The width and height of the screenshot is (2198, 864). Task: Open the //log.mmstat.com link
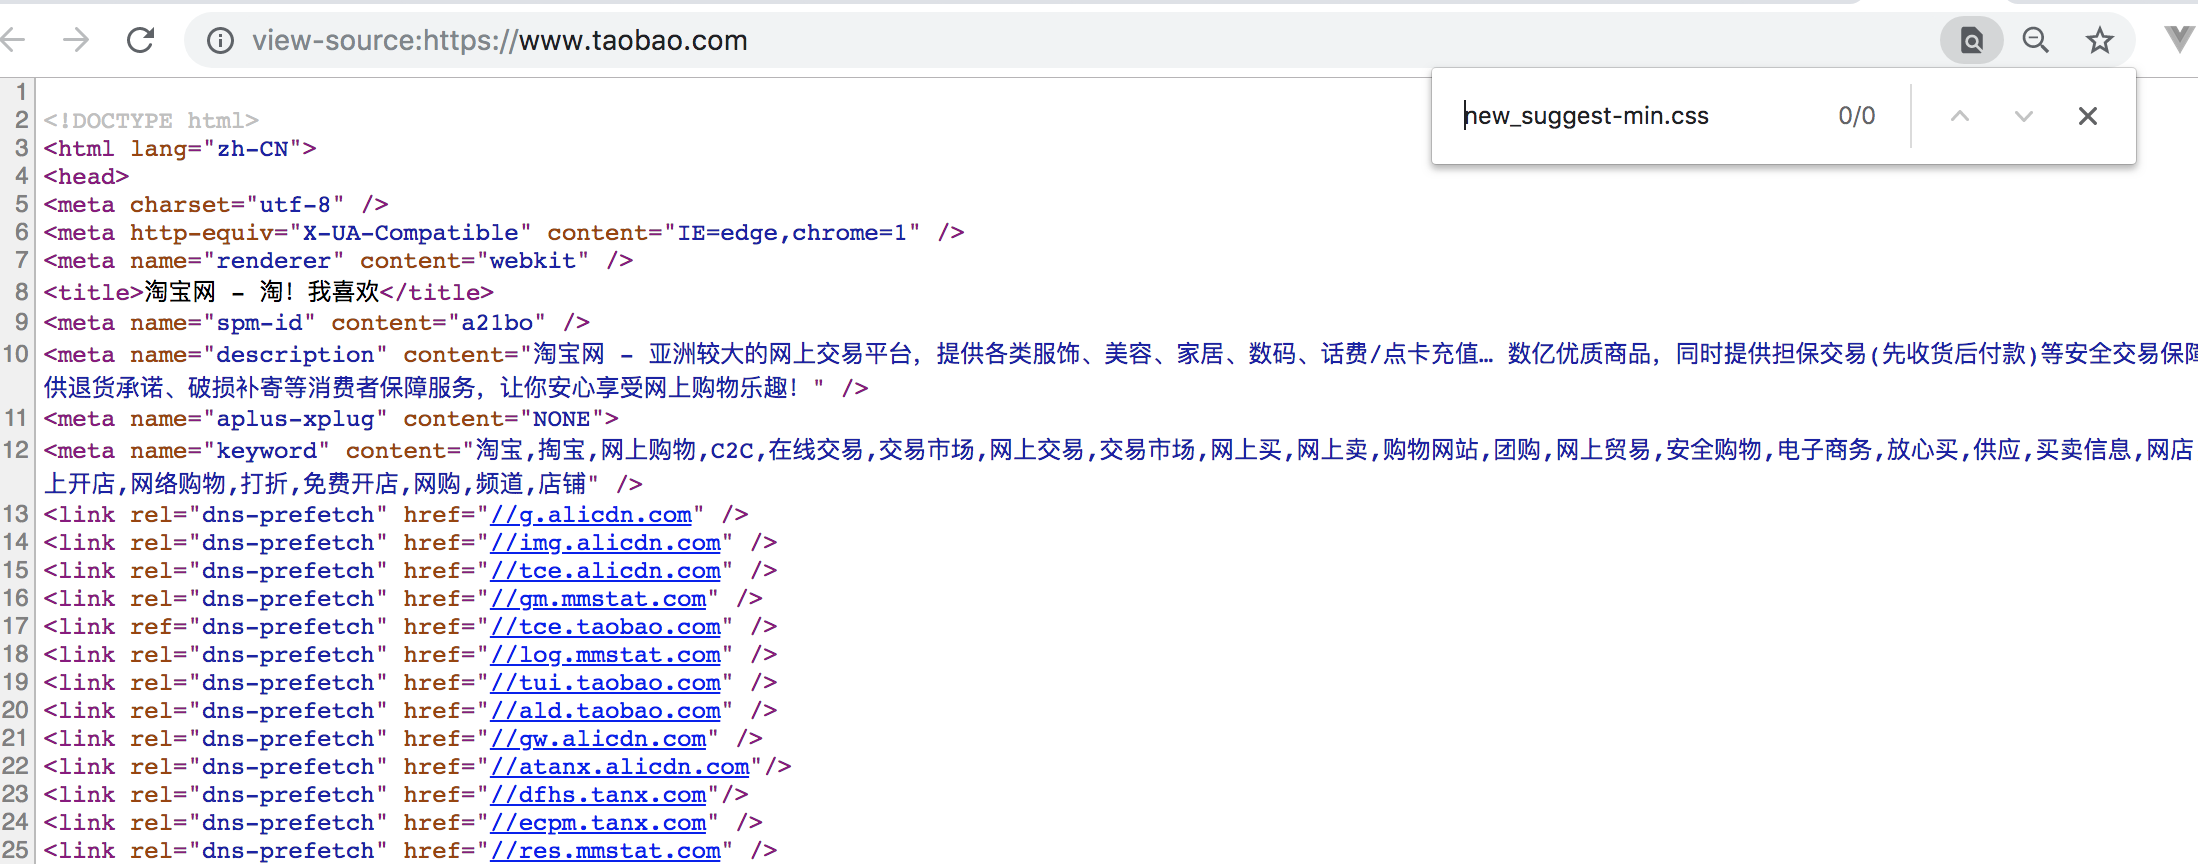click(605, 655)
